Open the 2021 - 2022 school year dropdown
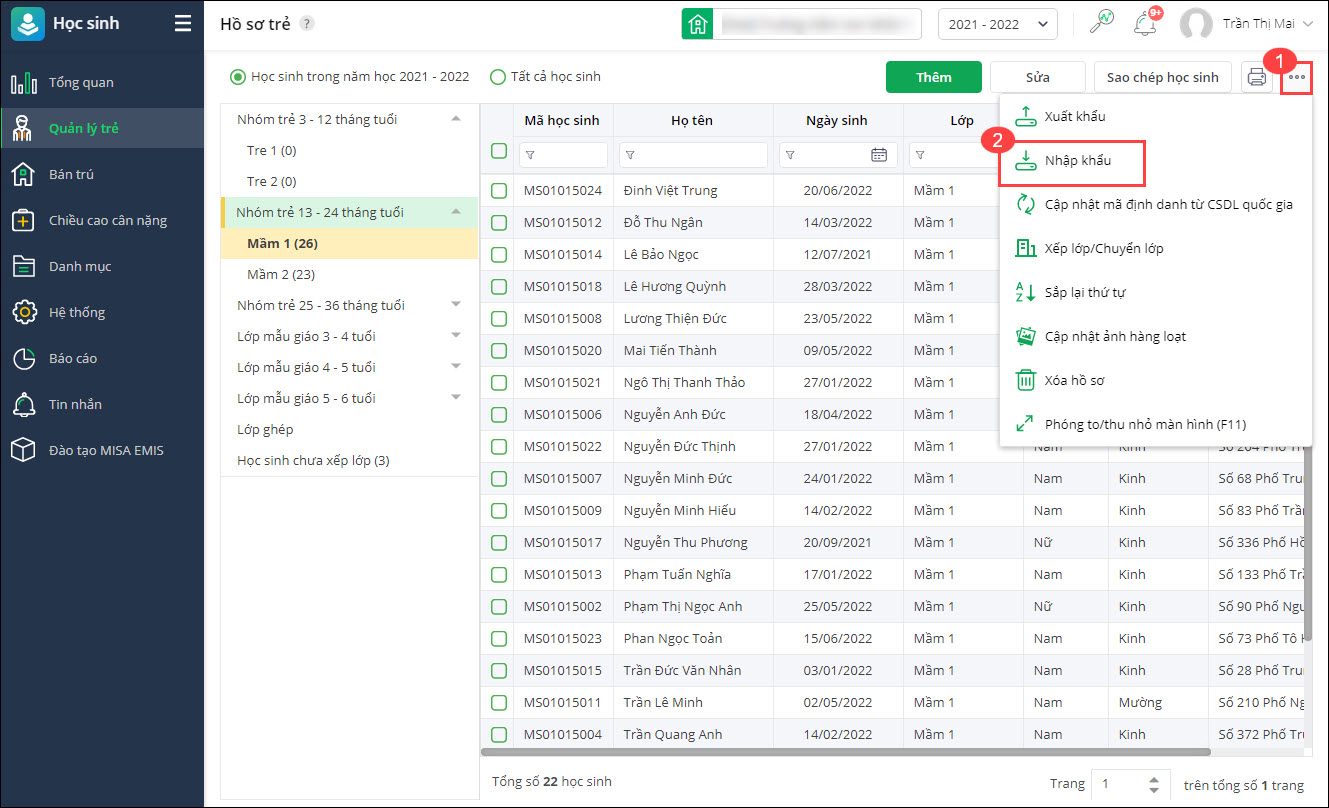 point(997,24)
